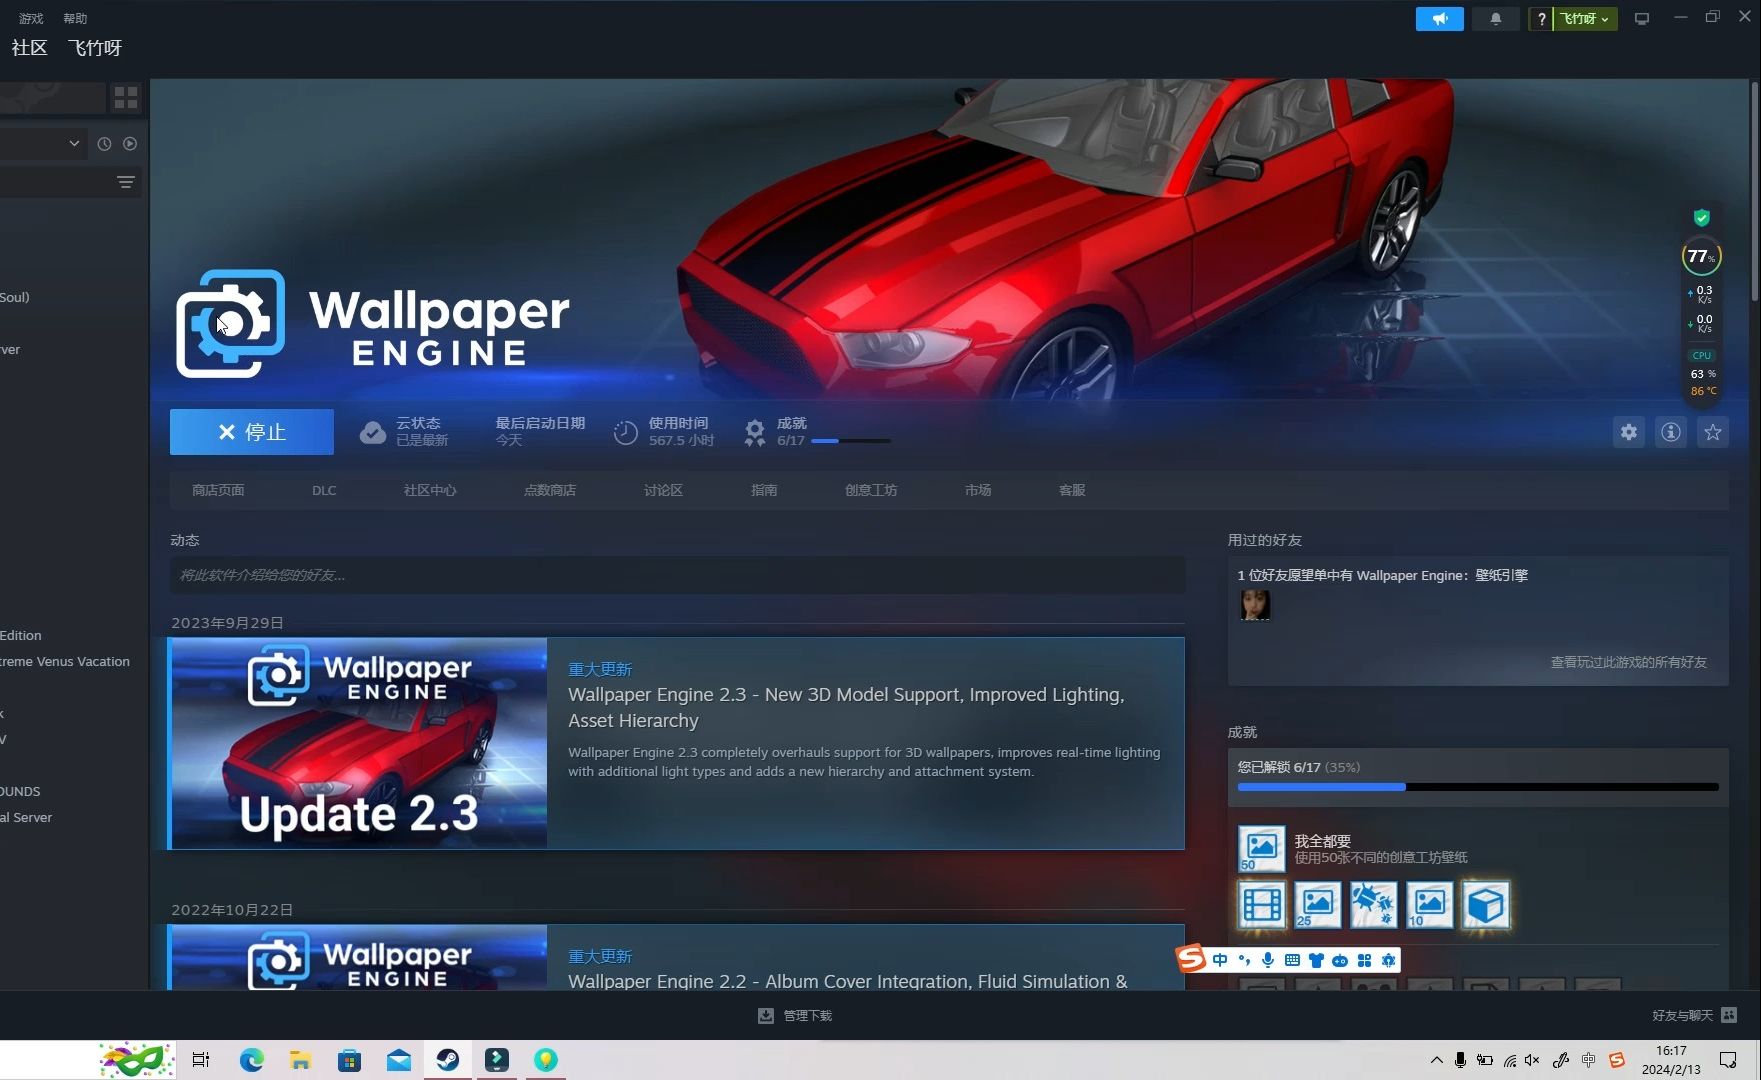Open the DLC tab

[x=324, y=490]
